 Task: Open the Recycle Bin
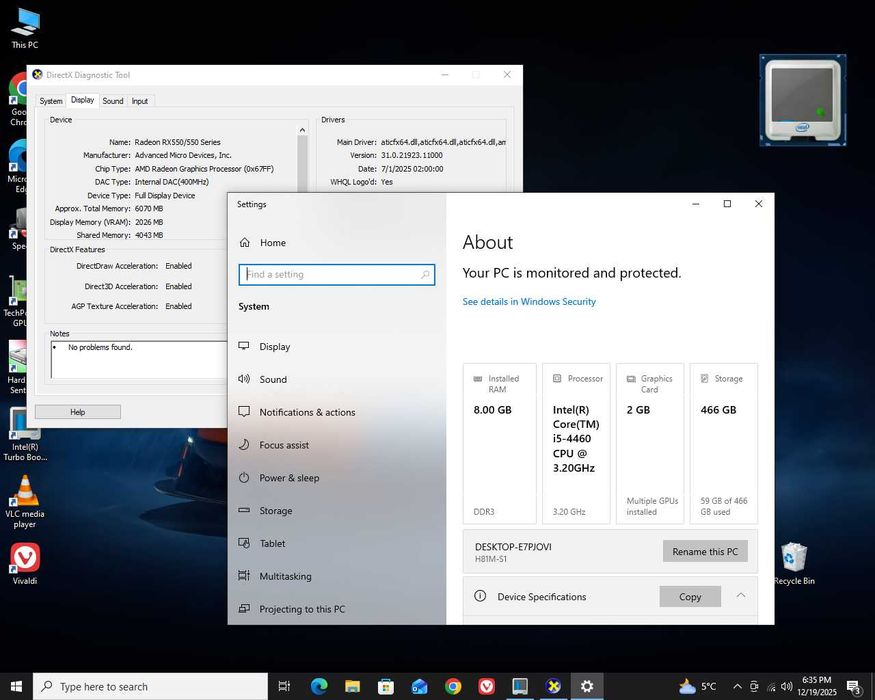pos(794,563)
